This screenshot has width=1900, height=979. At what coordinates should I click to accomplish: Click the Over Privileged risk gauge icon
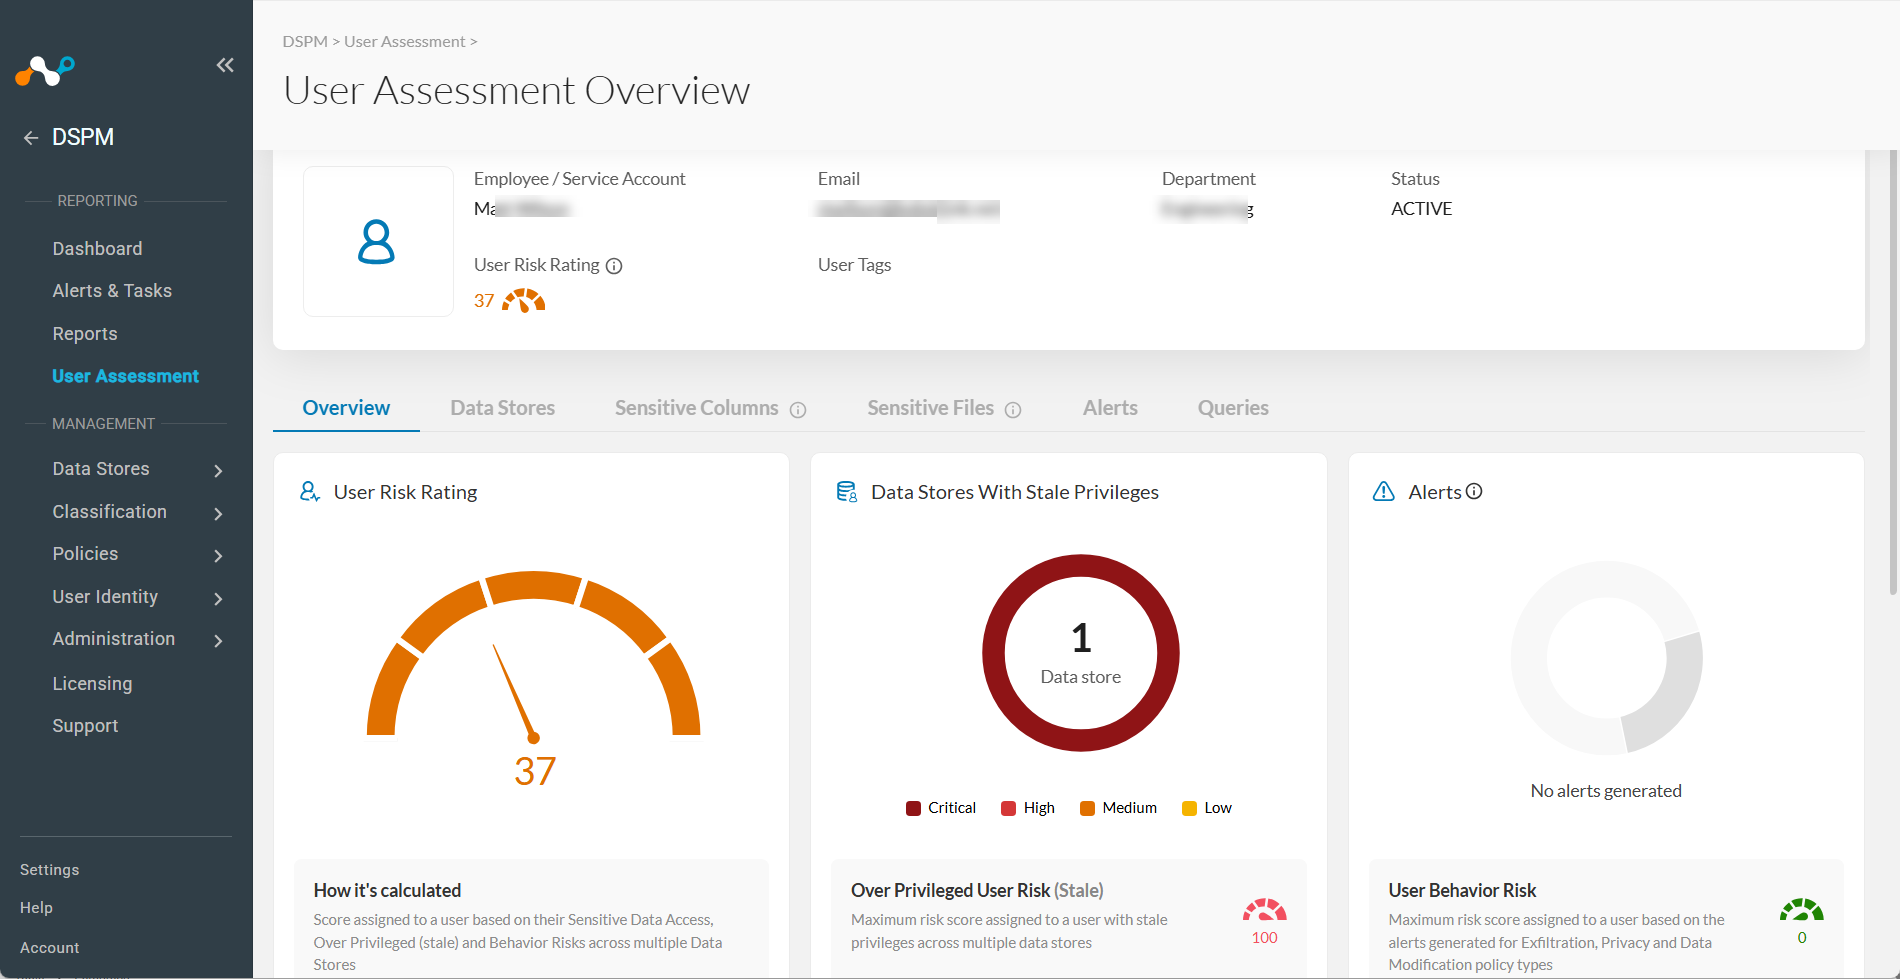(1265, 909)
